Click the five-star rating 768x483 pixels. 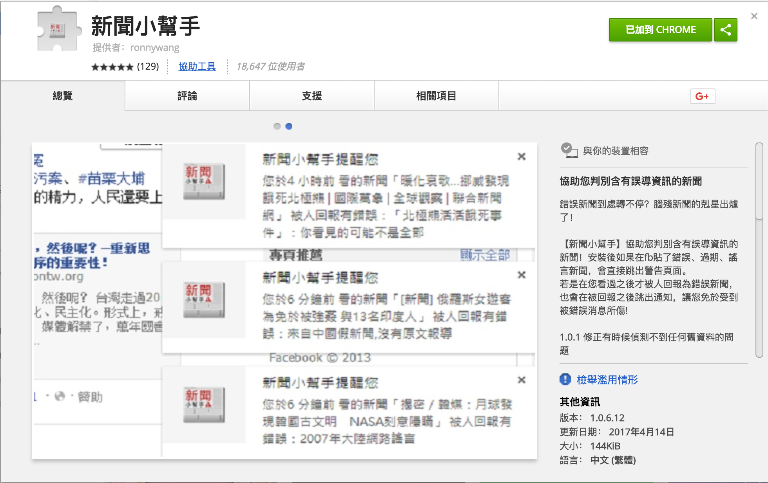pyautogui.click(x=112, y=67)
